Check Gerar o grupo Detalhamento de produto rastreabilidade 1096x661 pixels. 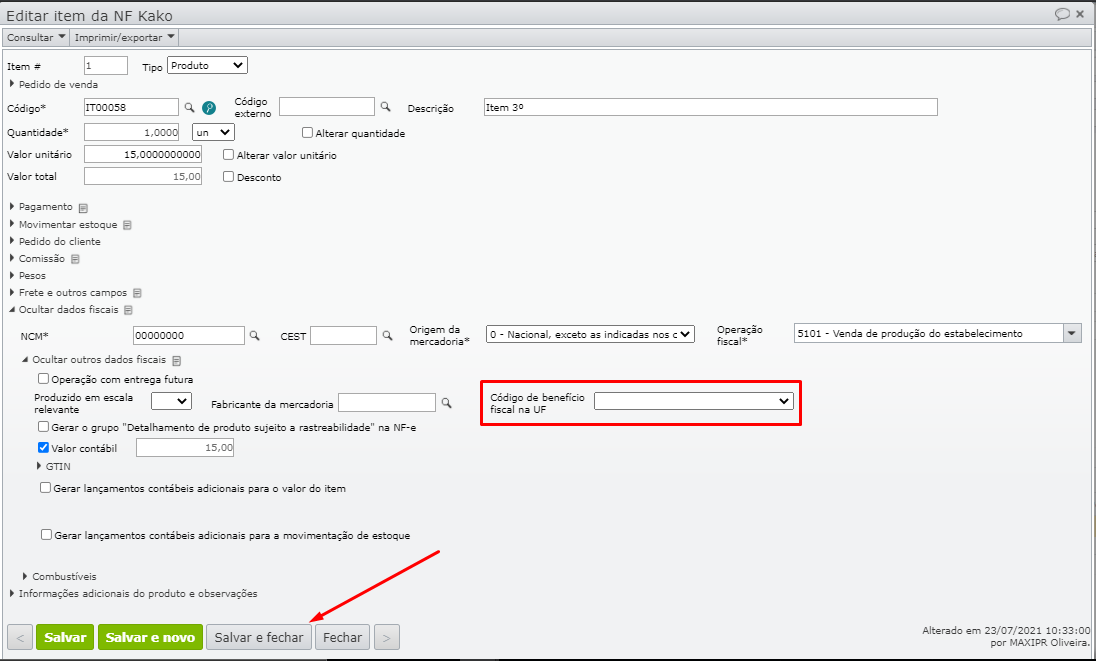point(43,426)
